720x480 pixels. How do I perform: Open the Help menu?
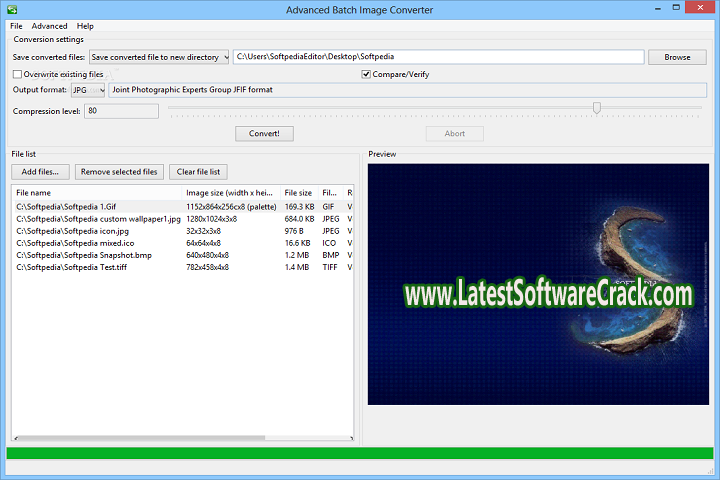pos(85,26)
